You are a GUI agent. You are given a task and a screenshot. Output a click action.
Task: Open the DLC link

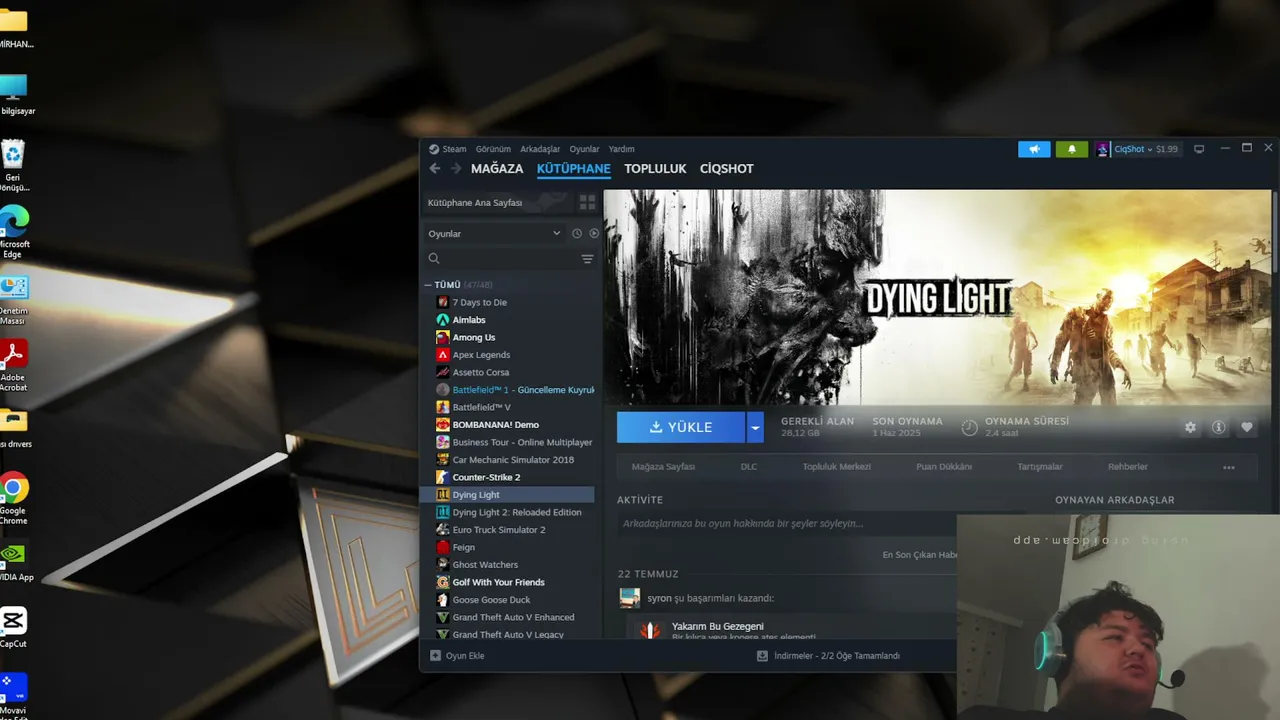pos(749,467)
